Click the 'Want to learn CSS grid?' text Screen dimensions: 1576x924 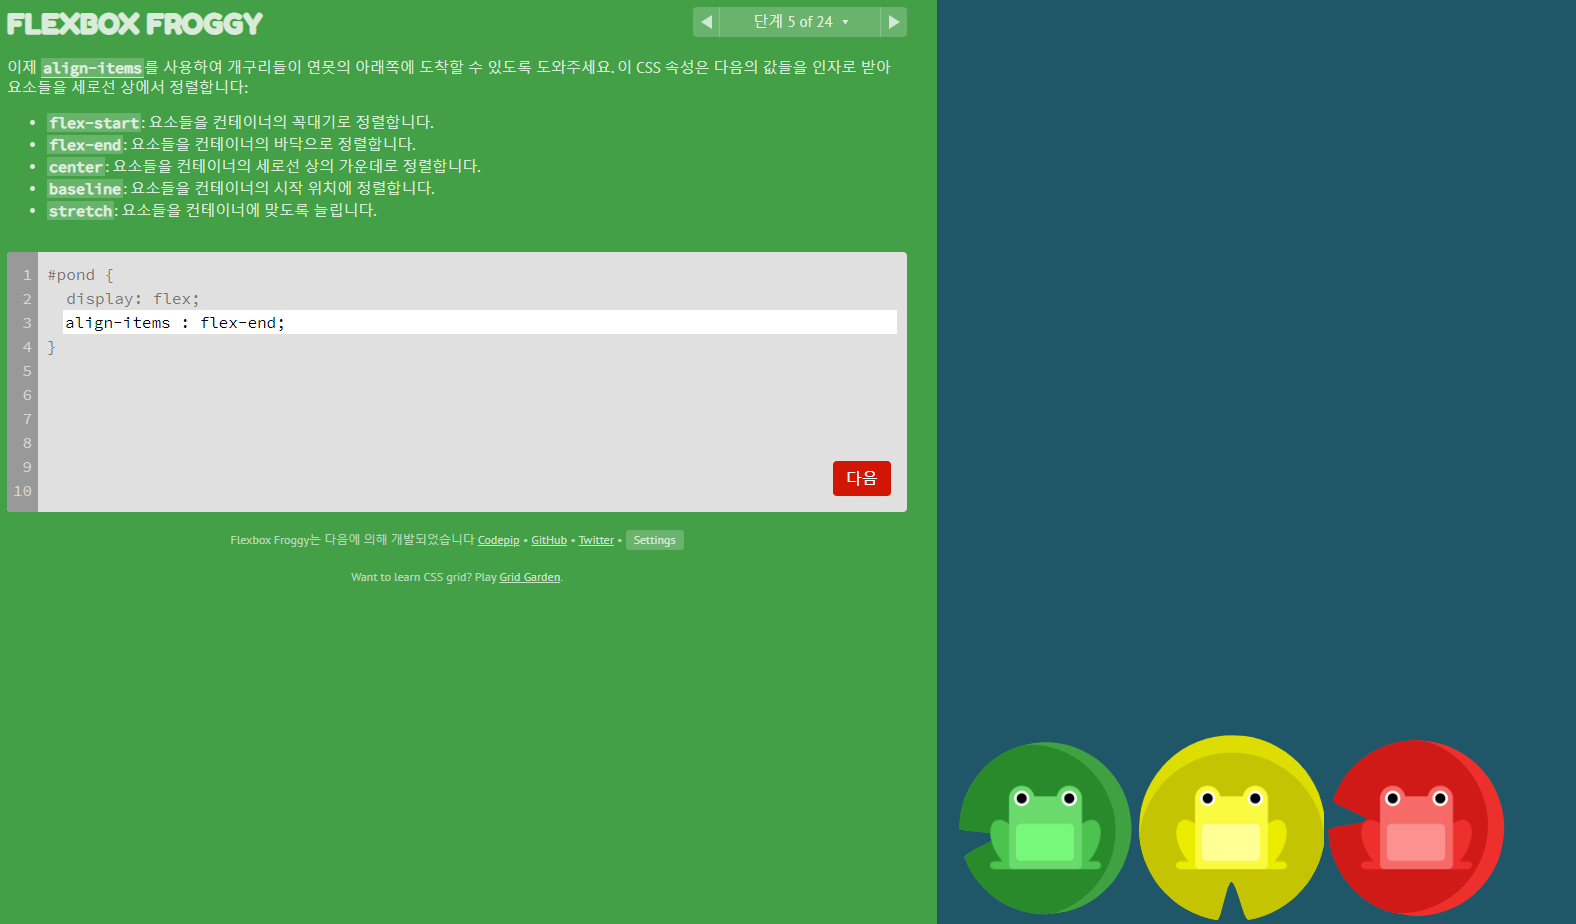411,577
